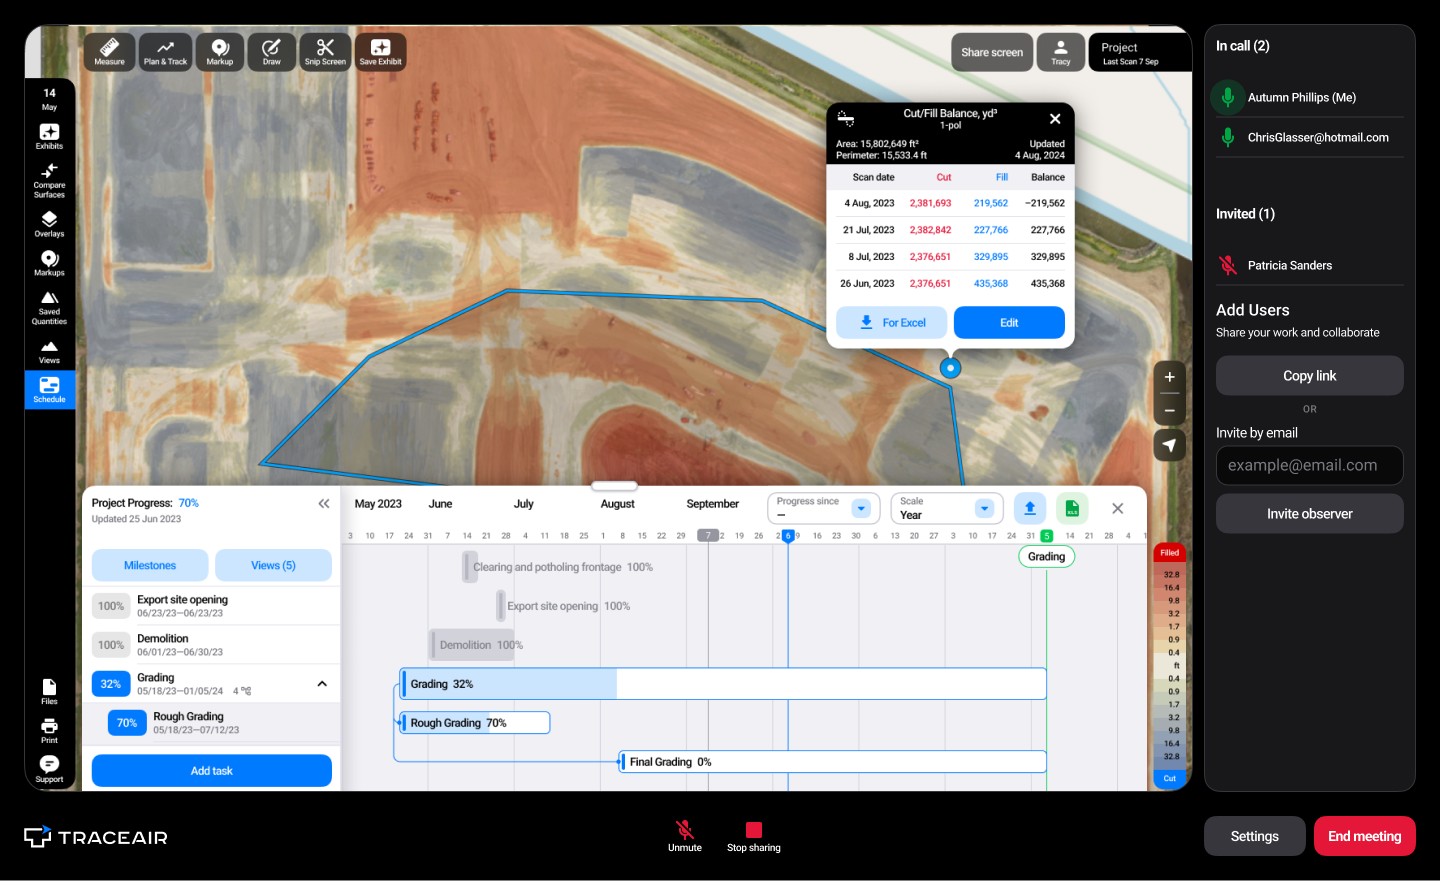This screenshot has width=1440, height=881.
Task: Switch to the Views (5) tab
Action: click(x=273, y=565)
